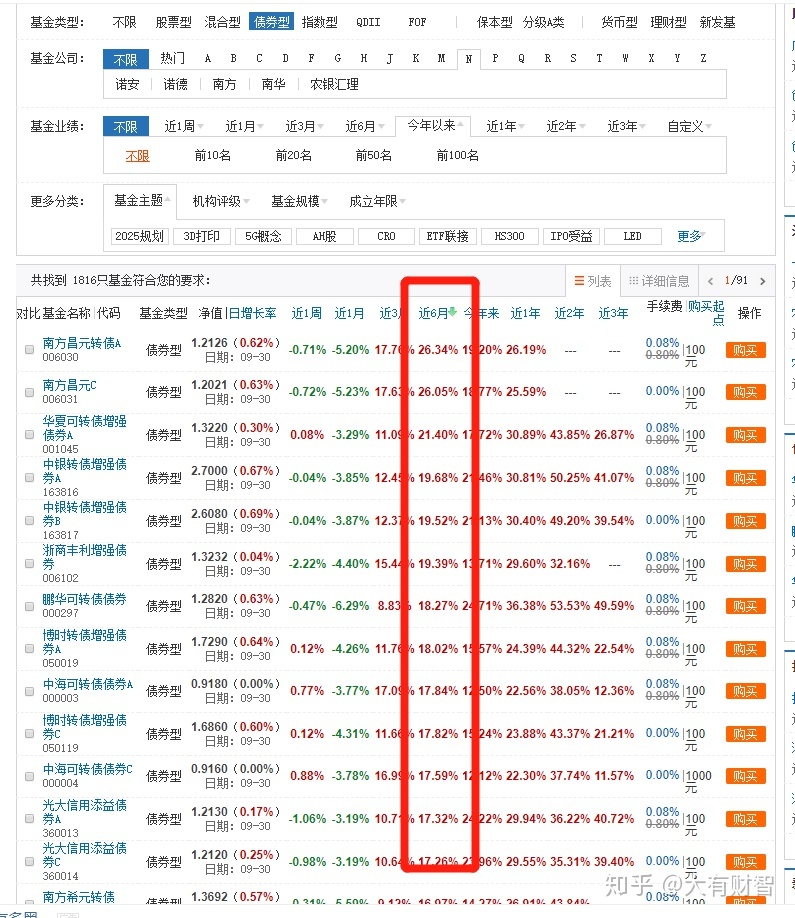This screenshot has width=795, height=918.
Task: Open the 近1周 performance dropdown
Action: click(x=183, y=126)
